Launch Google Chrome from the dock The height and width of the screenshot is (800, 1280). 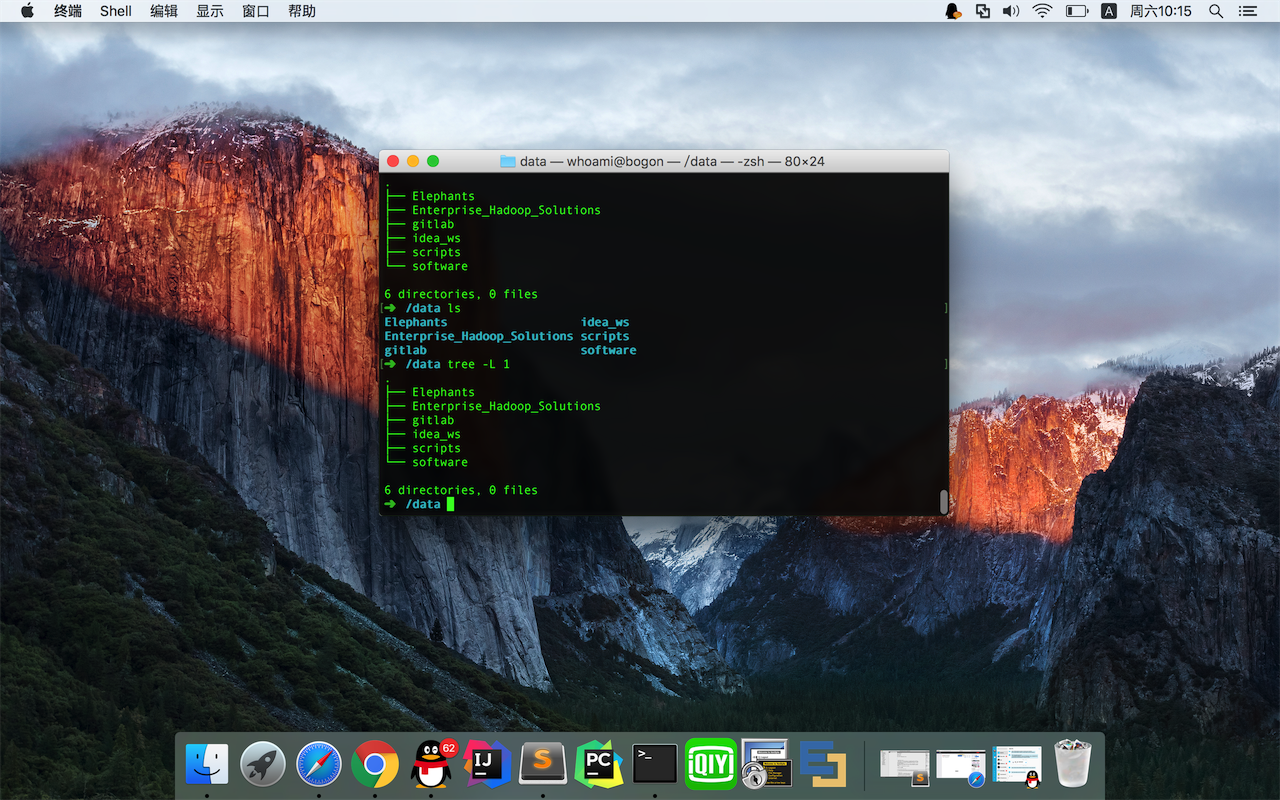(375, 765)
